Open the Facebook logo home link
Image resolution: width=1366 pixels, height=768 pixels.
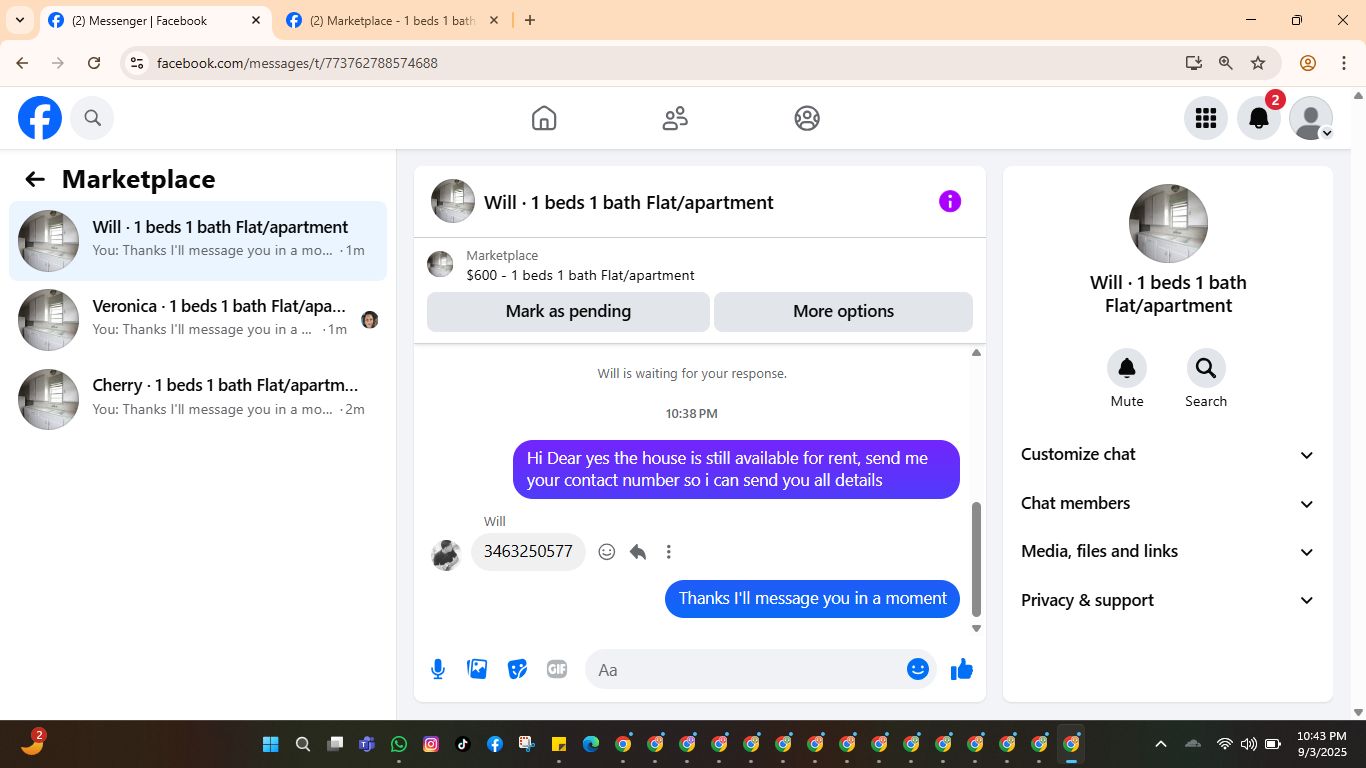[40, 118]
